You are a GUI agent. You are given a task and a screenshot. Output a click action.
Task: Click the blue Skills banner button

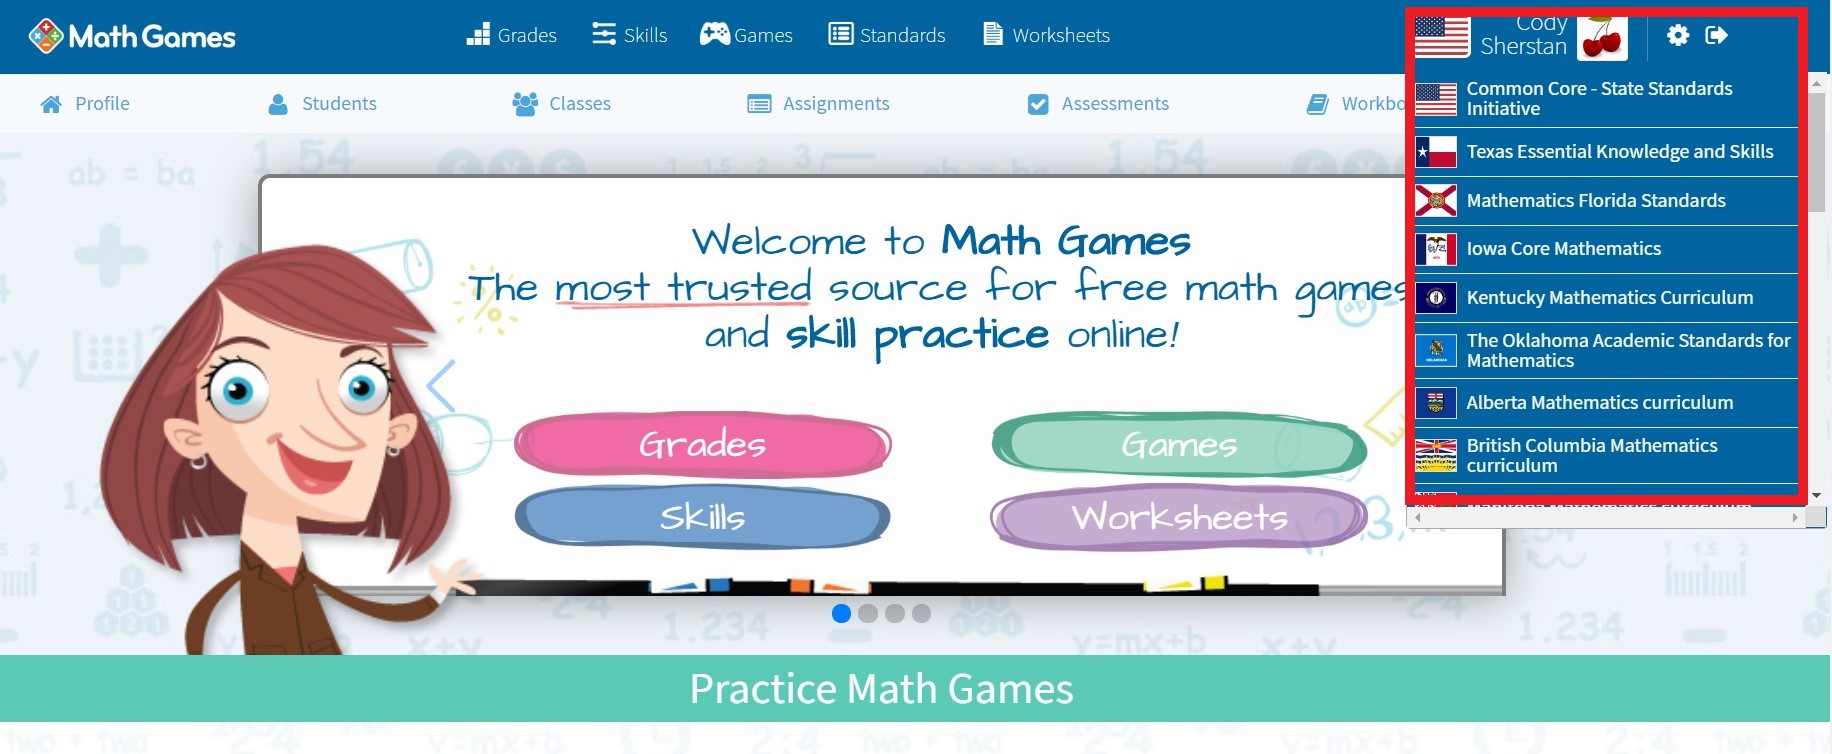tap(702, 517)
